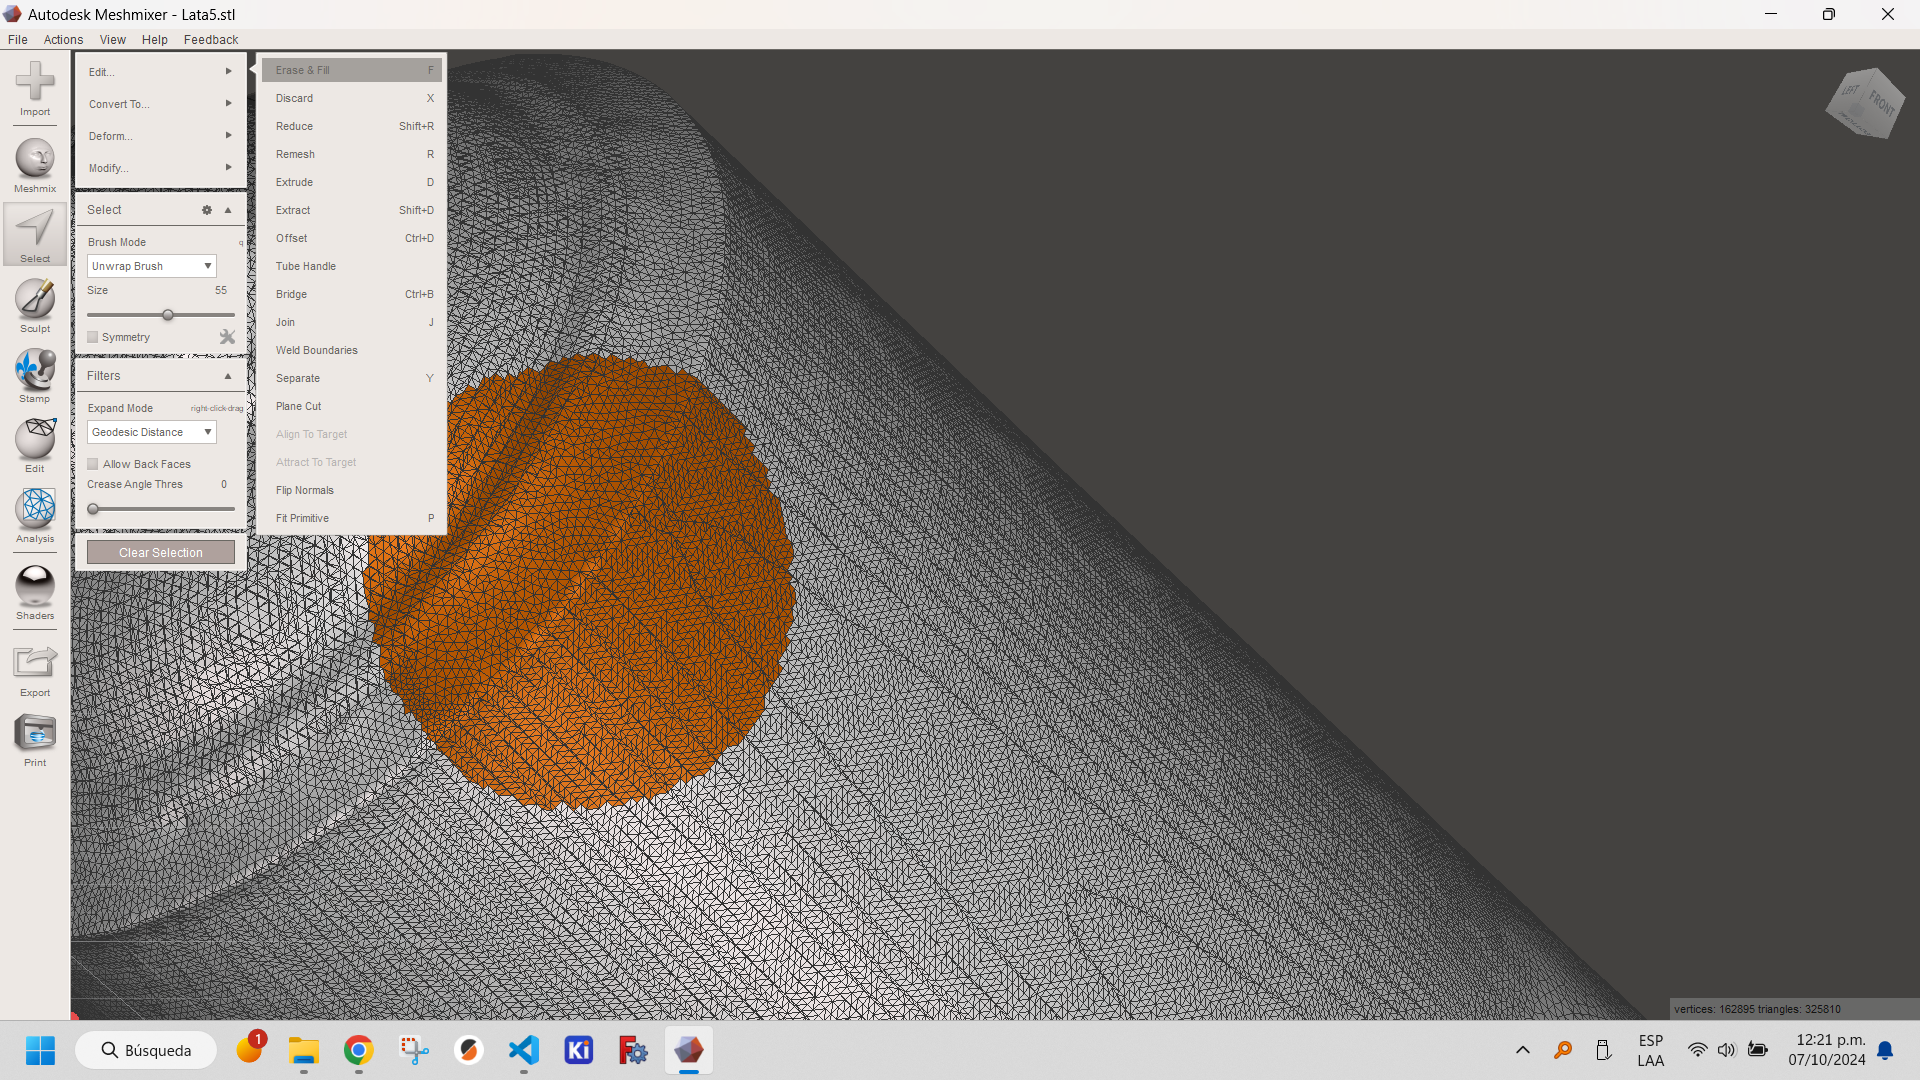Open the Feedback menu
Viewport: 1920px width, 1080px height.
point(211,40)
